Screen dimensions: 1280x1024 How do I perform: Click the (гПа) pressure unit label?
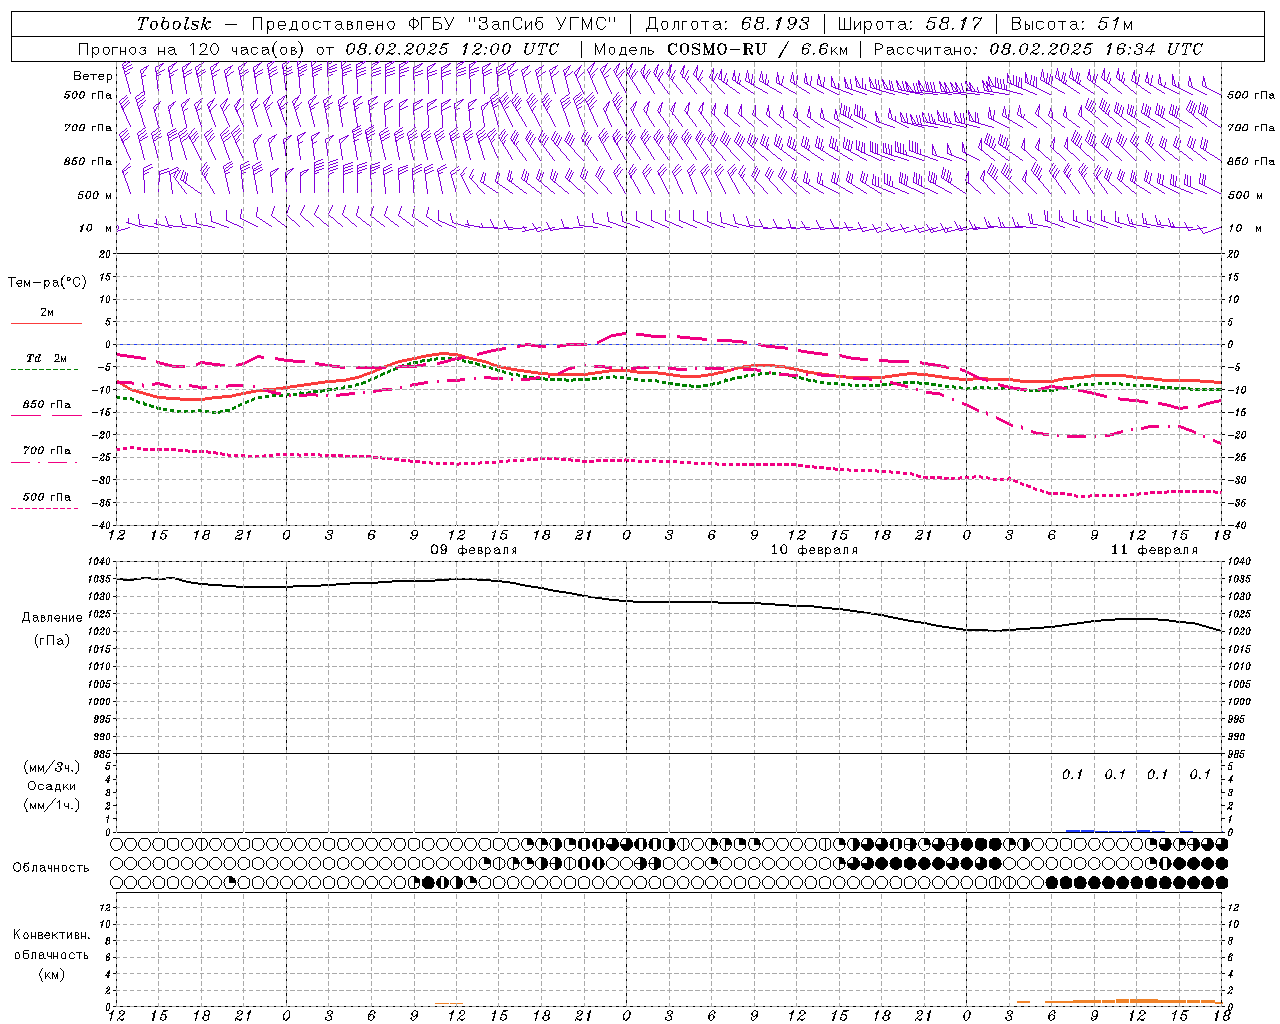[52, 640]
